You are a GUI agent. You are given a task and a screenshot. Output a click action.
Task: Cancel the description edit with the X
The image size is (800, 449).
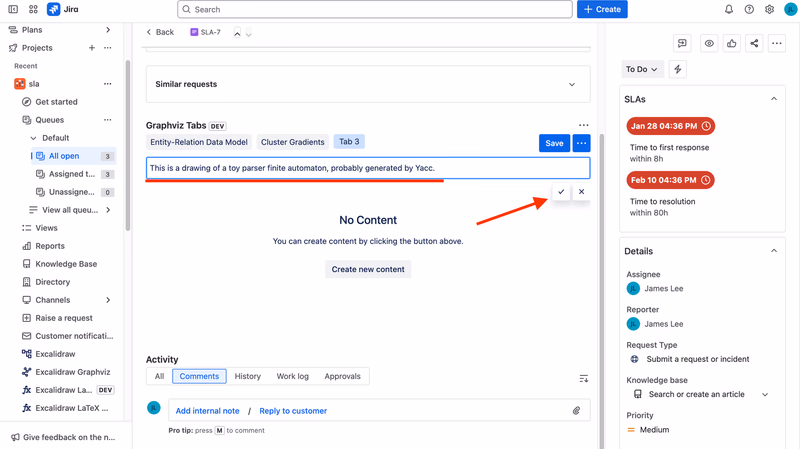tap(582, 192)
